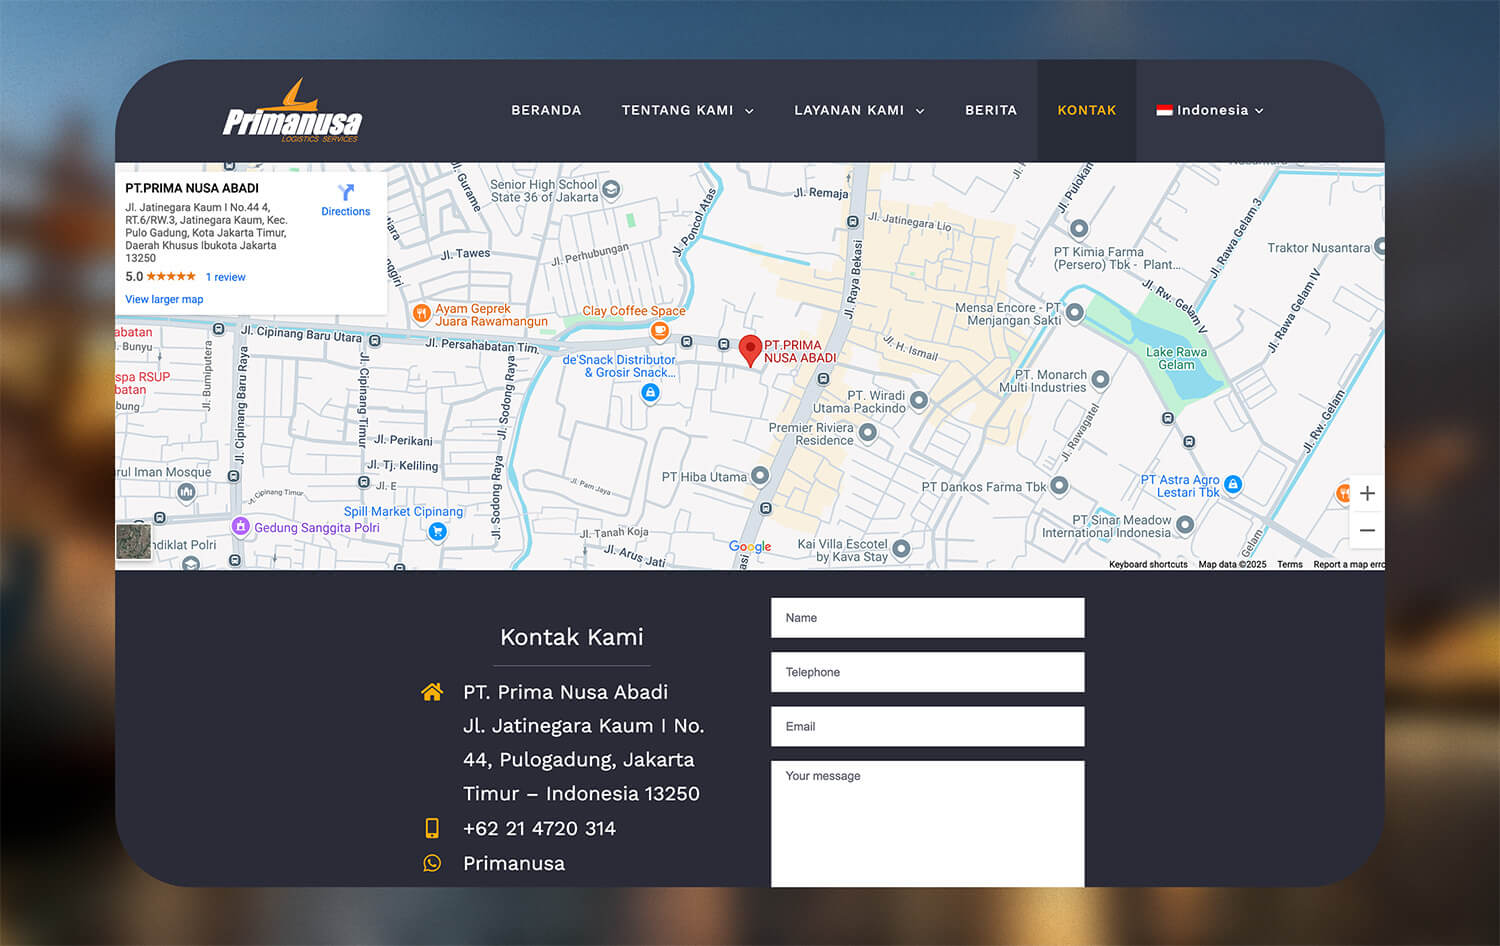1500x946 pixels.
Task: Click the PT Astra Agro Lestari marker
Action: click(x=1233, y=484)
